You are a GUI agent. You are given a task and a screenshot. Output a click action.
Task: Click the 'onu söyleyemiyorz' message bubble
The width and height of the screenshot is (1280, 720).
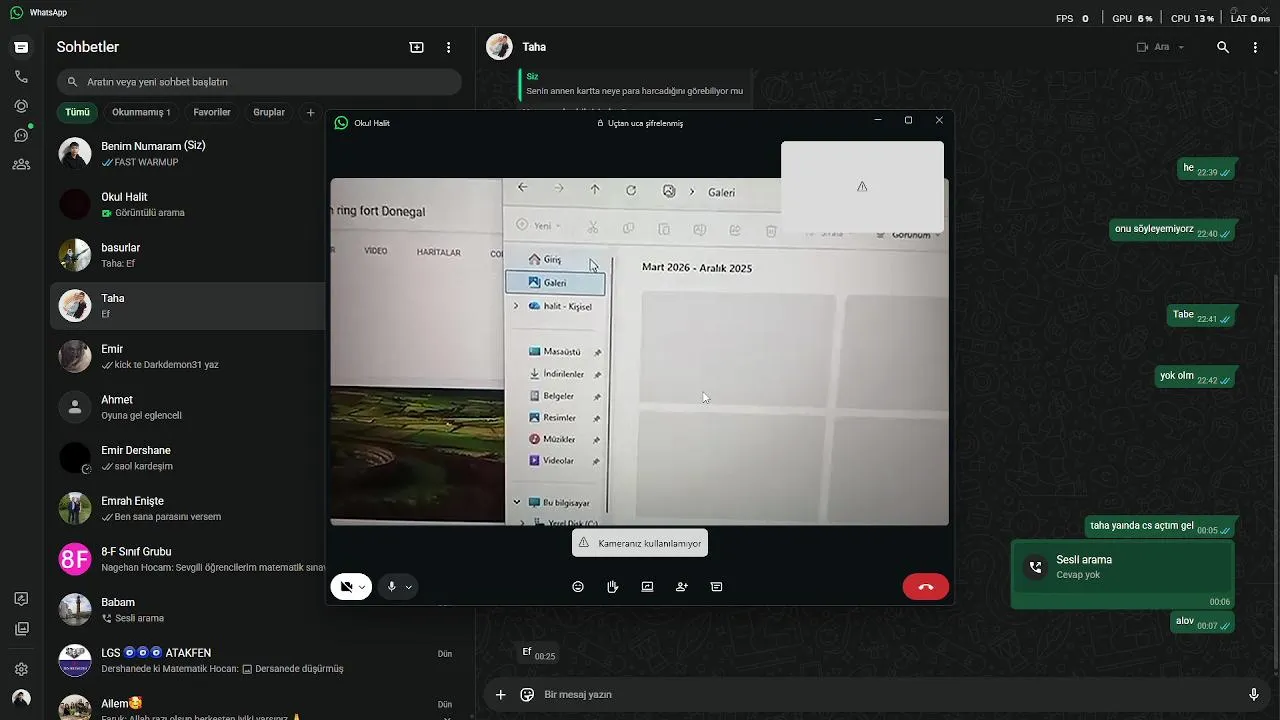point(1173,231)
